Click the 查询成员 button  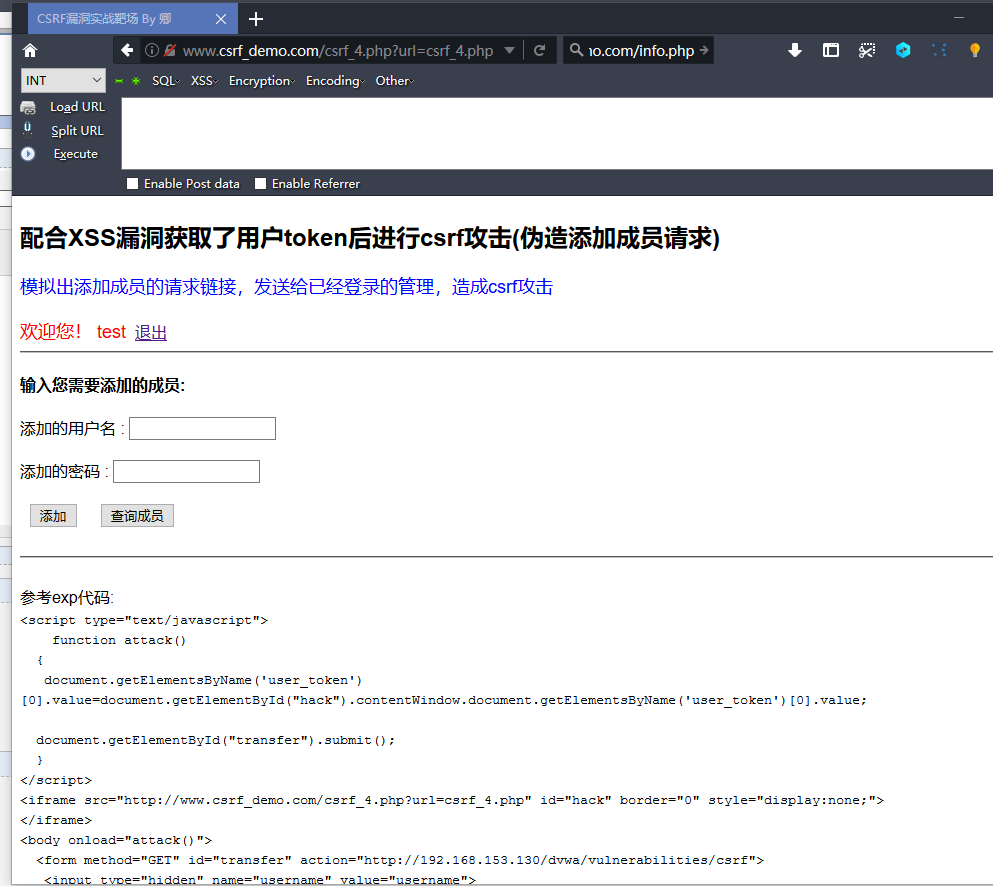tap(137, 516)
